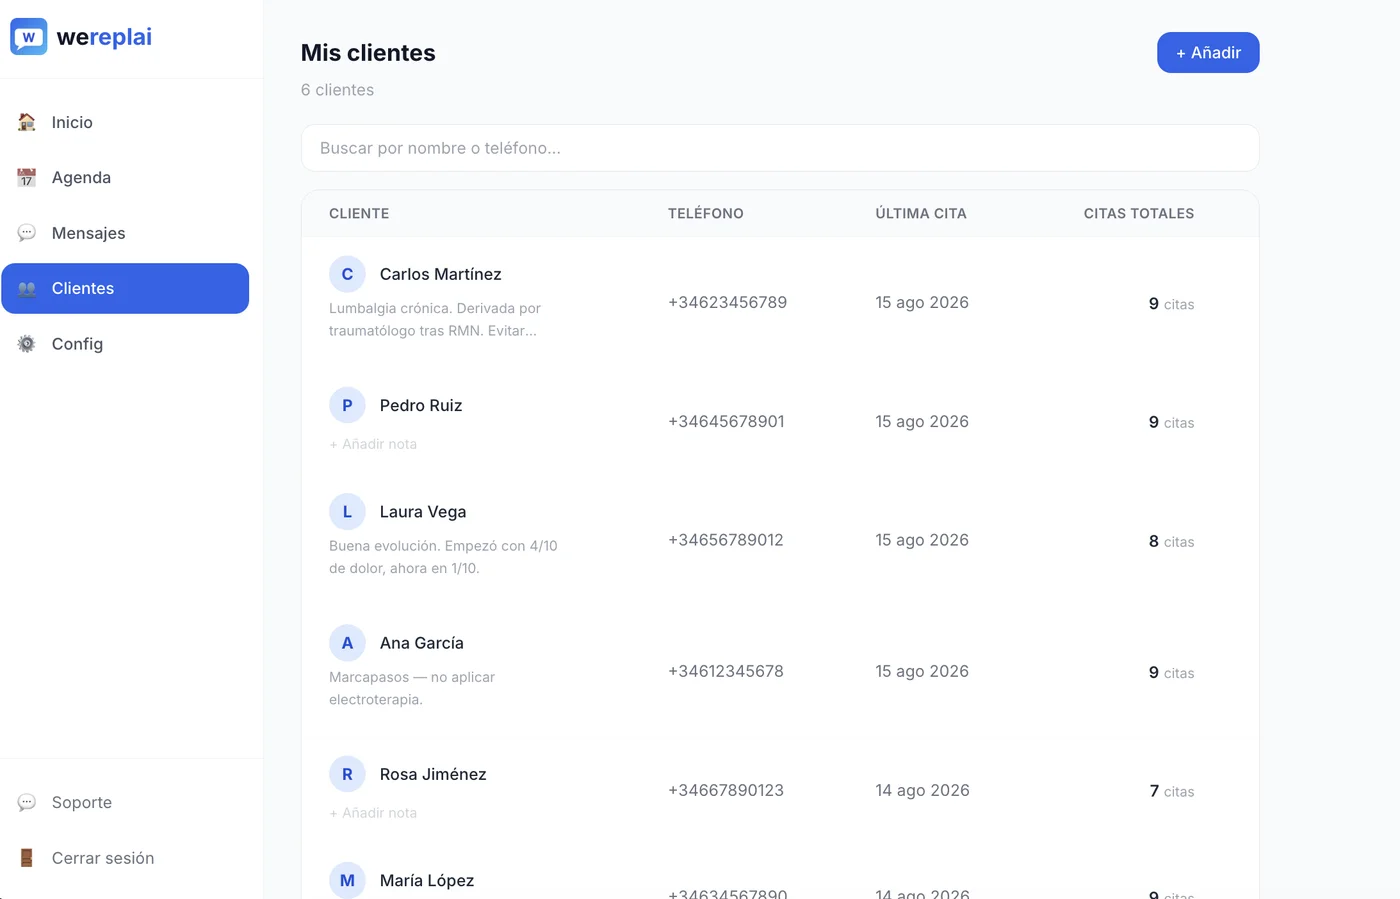Select the Clientes menu item

125,288
